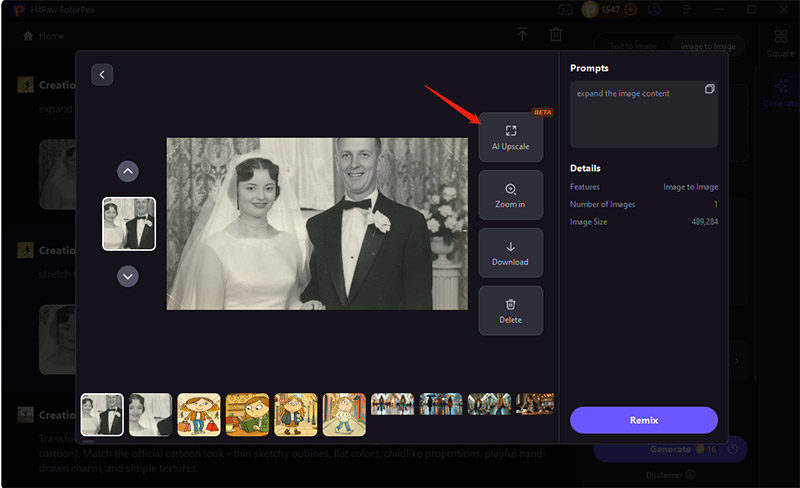The image size is (800, 488).
Task: Delete the current image
Action: click(510, 311)
